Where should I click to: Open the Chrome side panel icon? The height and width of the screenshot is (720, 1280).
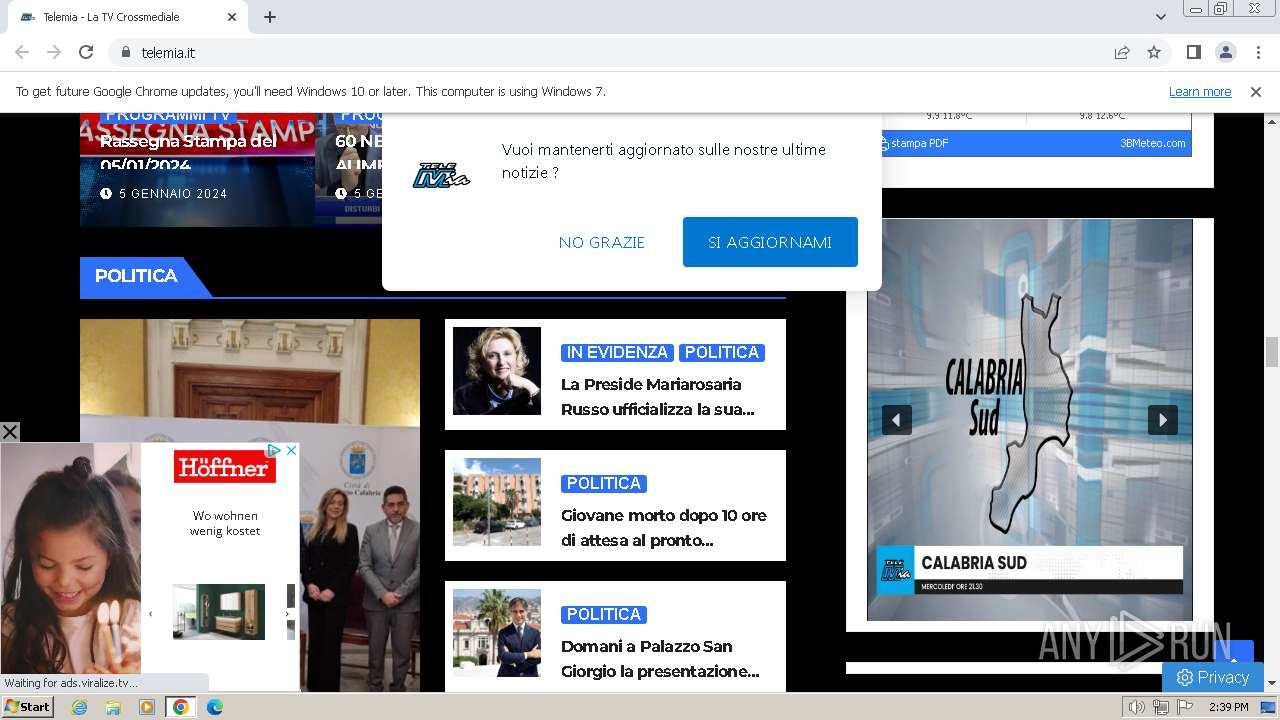[1193, 52]
